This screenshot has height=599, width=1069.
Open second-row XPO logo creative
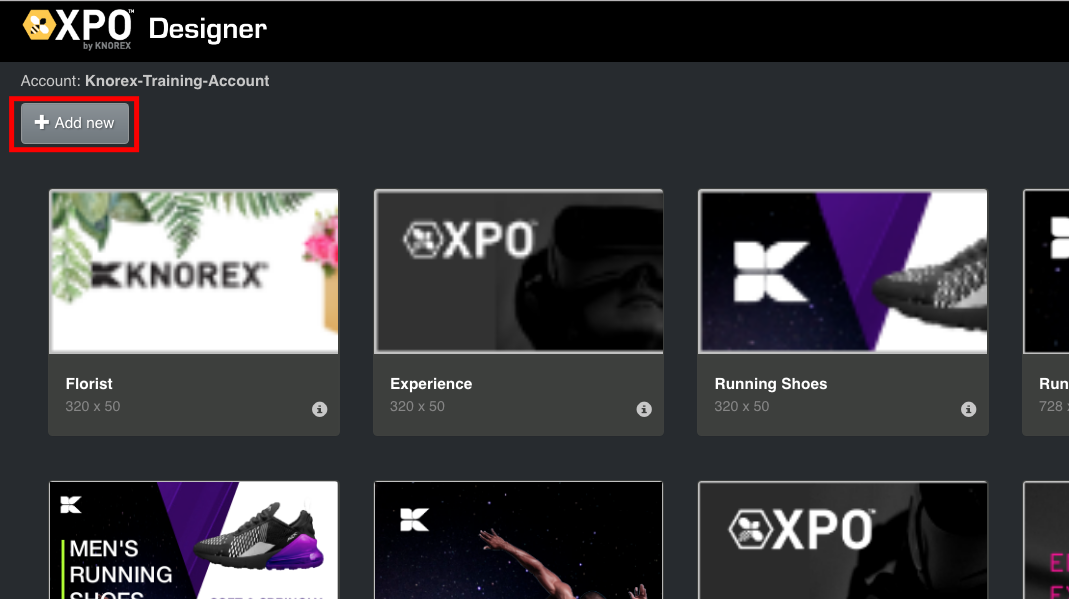(842, 540)
